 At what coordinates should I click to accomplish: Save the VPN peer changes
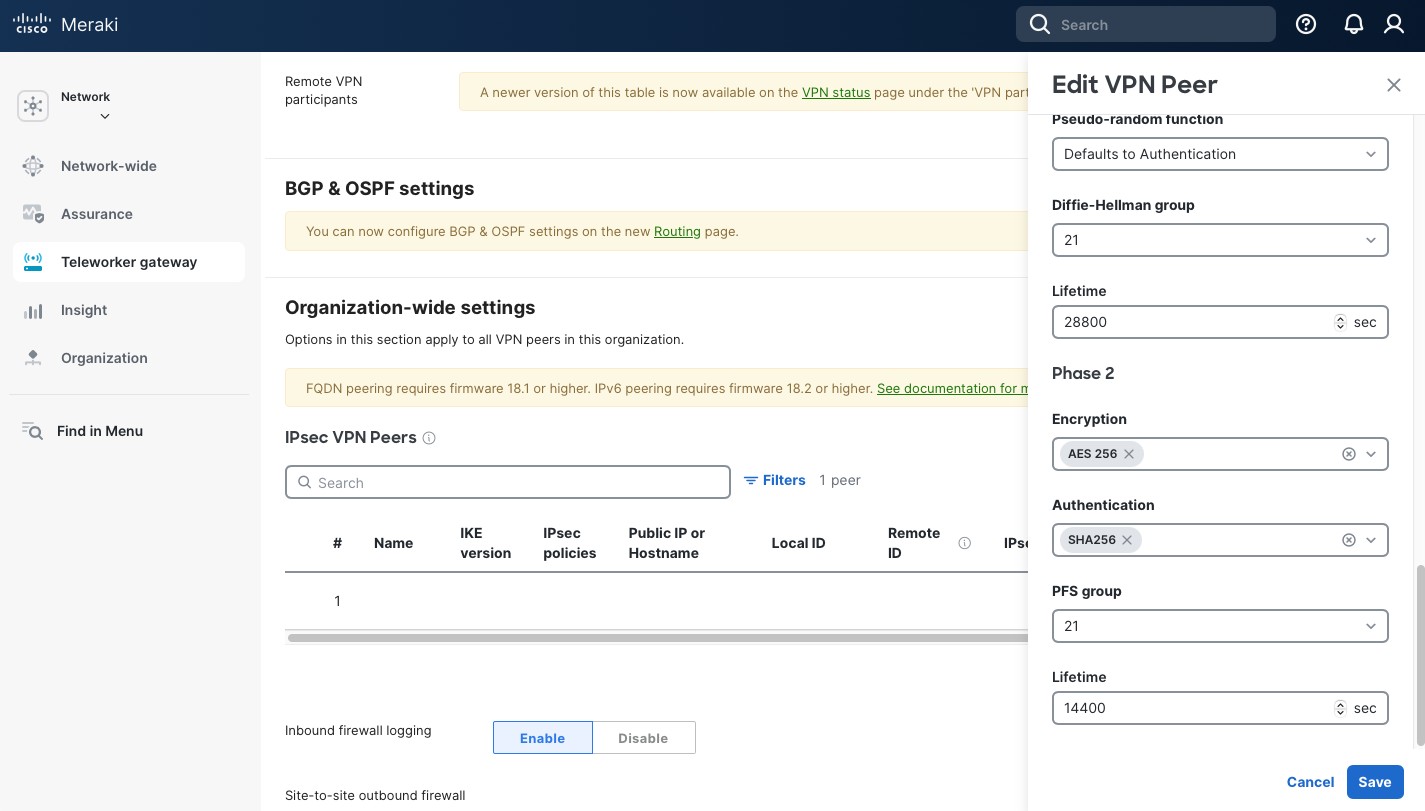[1374, 782]
